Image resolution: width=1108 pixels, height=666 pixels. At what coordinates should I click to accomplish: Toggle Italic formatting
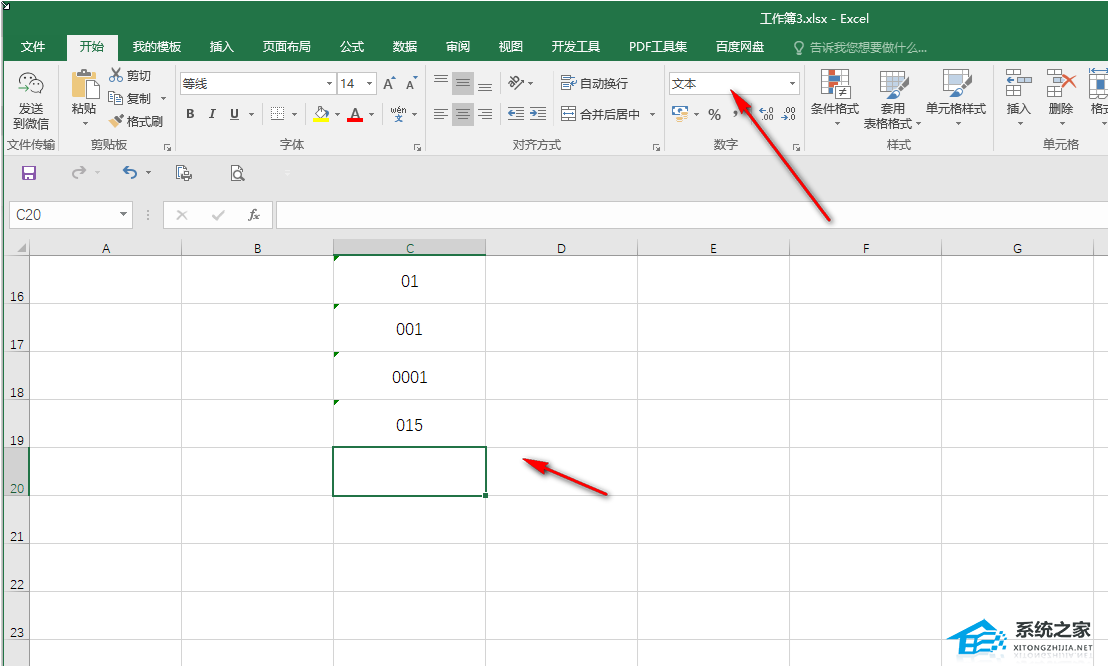pos(213,114)
